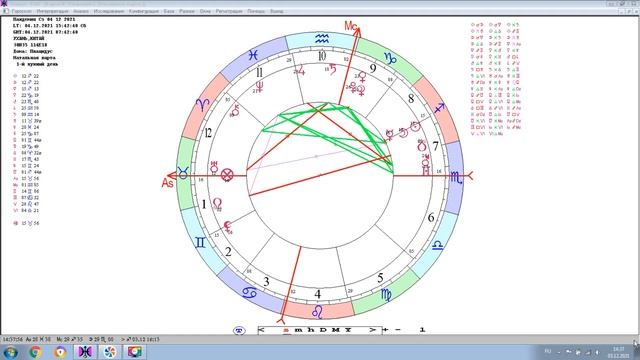This screenshot has height=360, width=640.
Task: Click the Gemini sign on zodiac ring
Action: 200,243
